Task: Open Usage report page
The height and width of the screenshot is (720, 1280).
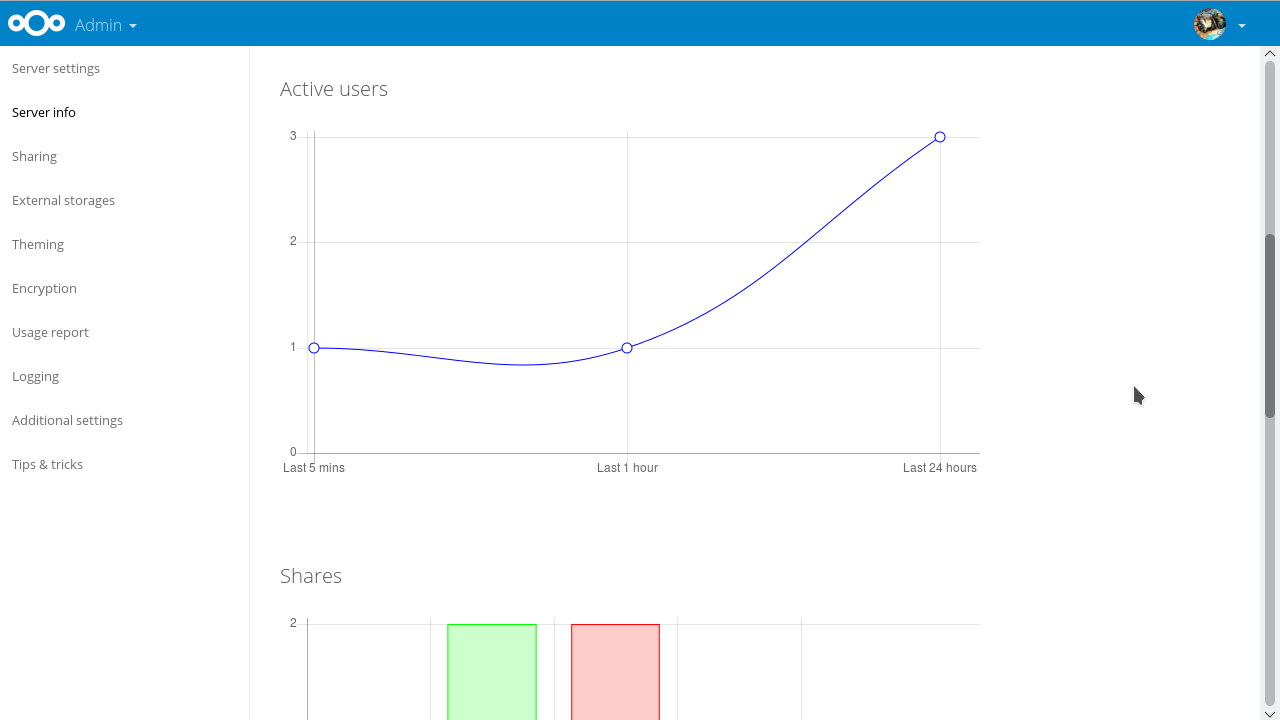Action: [x=50, y=332]
